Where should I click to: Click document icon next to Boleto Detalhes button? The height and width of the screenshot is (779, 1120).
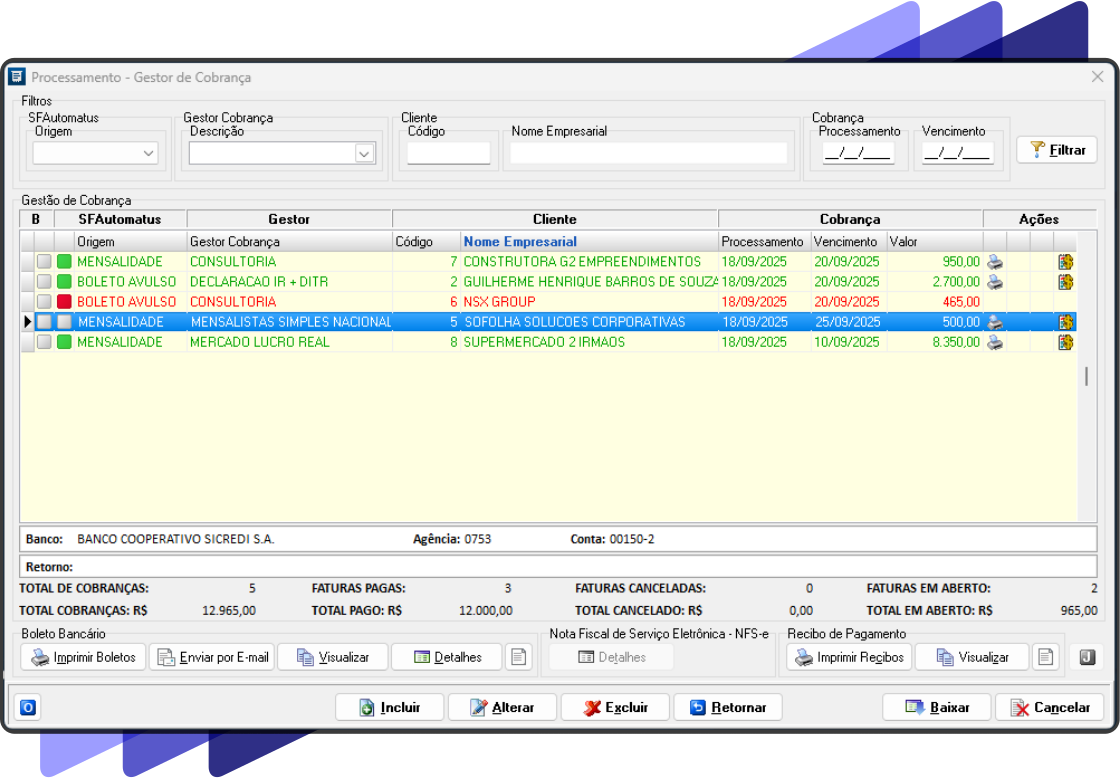[518, 657]
